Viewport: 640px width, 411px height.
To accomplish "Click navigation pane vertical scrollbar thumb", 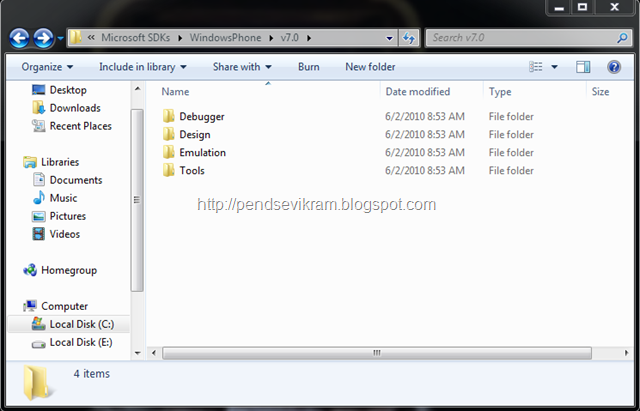I will click(137, 200).
